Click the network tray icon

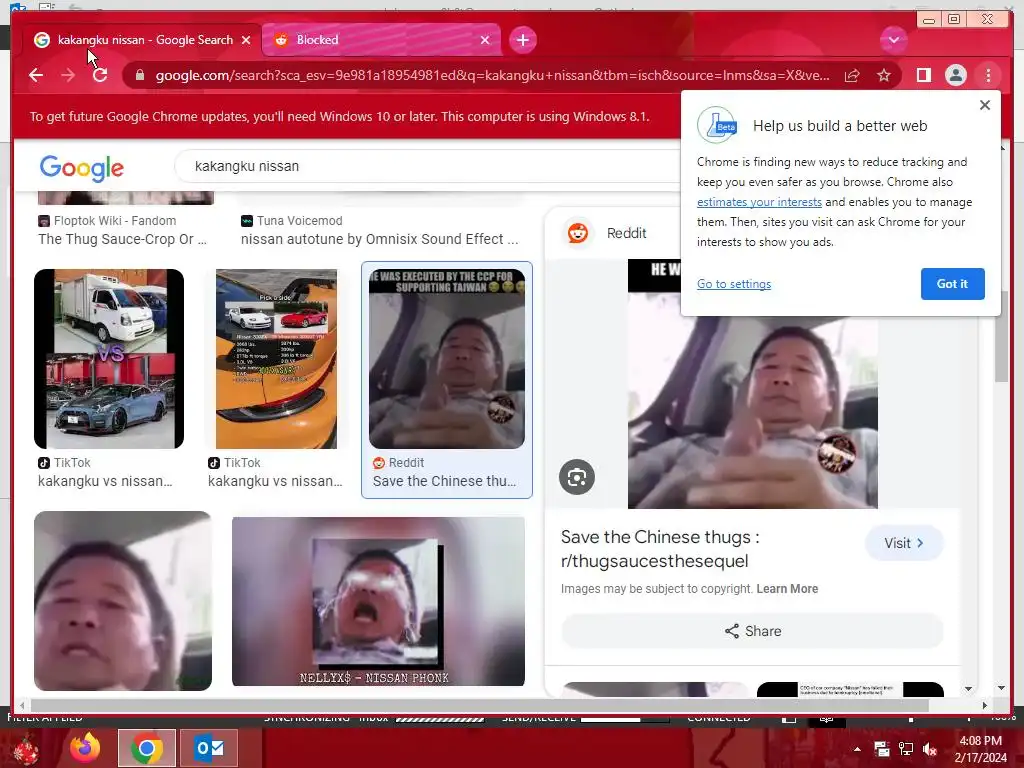pos(906,749)
